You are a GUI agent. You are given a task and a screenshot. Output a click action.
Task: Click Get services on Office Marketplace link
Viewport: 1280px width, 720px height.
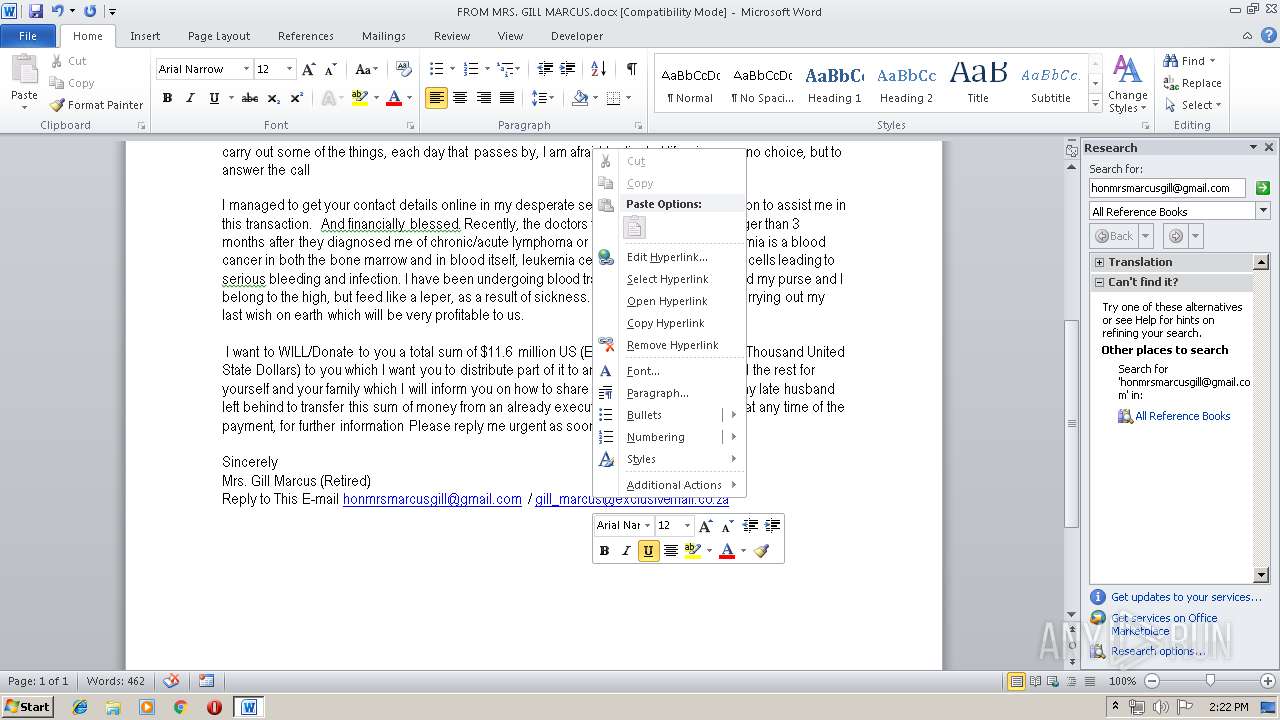coord(1164,624)
